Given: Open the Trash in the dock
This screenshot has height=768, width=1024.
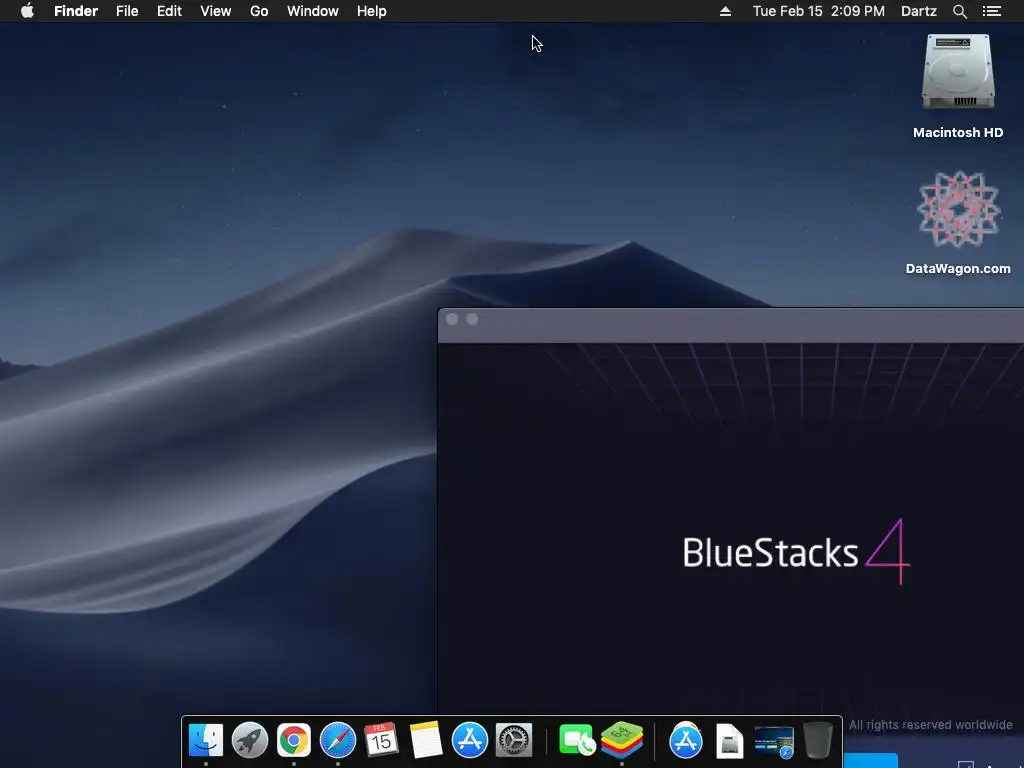Looking at the screenshot, I should point(818,741).
